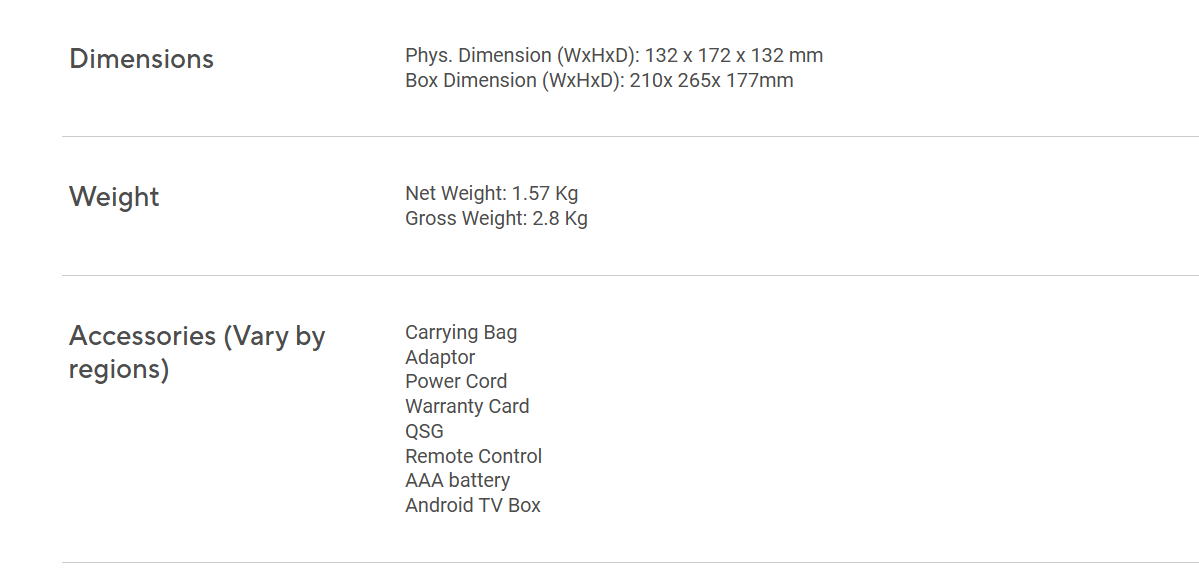Click the Weight section heading
The width and height of the screenshot is (1199, 581).
[115, 197]
